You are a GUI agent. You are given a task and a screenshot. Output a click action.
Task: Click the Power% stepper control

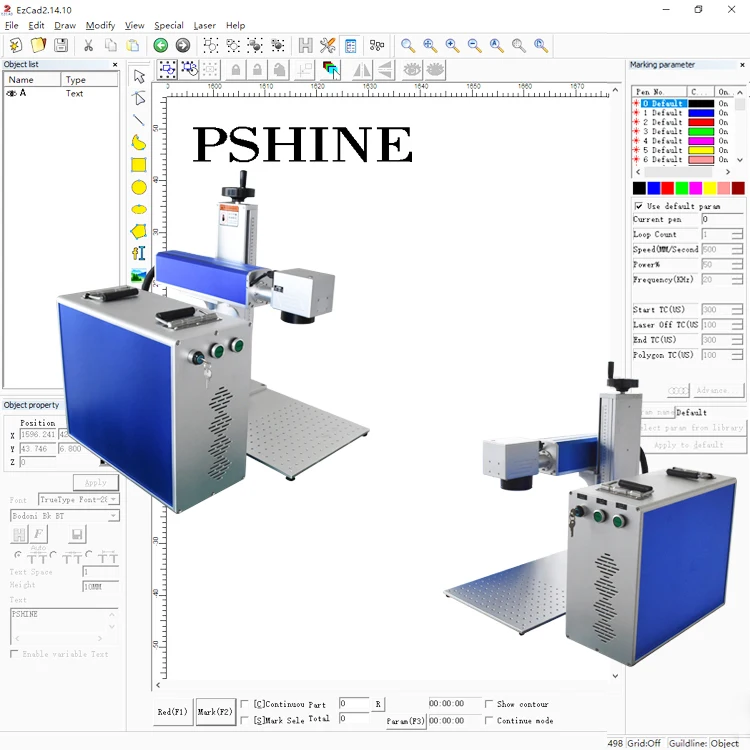(x=737, y=265)
